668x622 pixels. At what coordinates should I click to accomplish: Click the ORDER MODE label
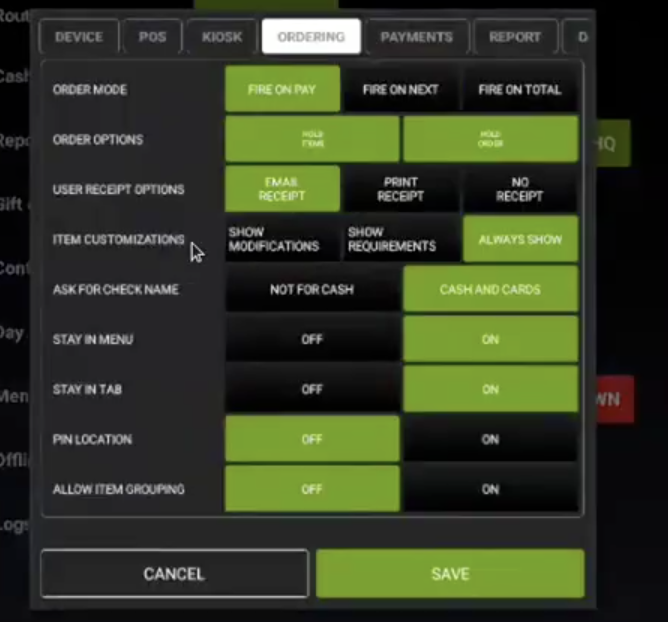pyautogui.click(x=90, y=89)
